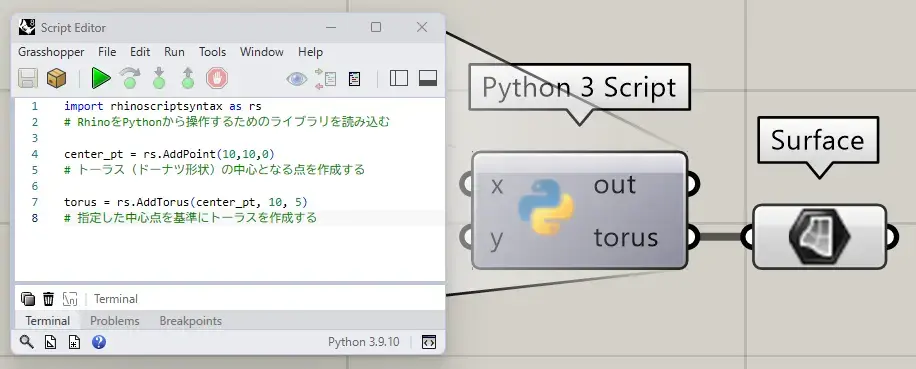Click the copy terminal output icon
Viewport: 916px width, 369px height.
[27, 299]
